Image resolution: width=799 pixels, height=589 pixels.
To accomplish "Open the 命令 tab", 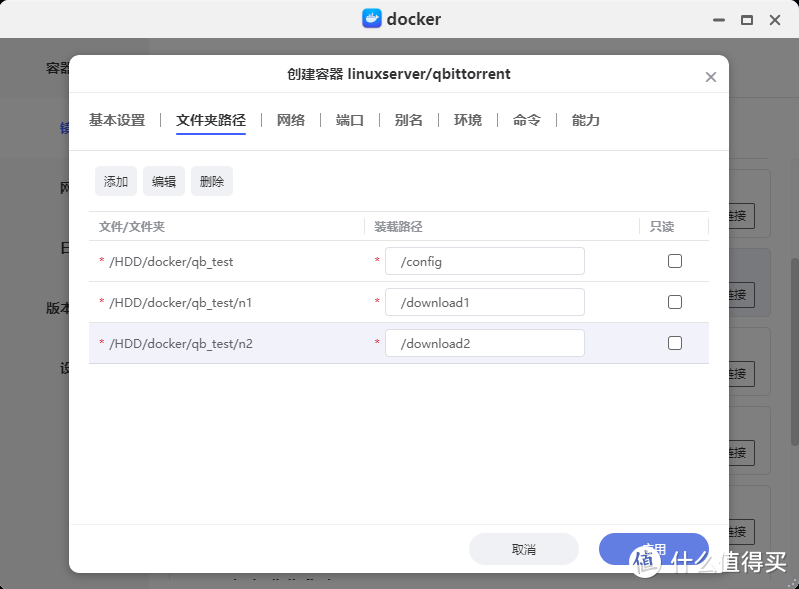I will pos(526,120).
